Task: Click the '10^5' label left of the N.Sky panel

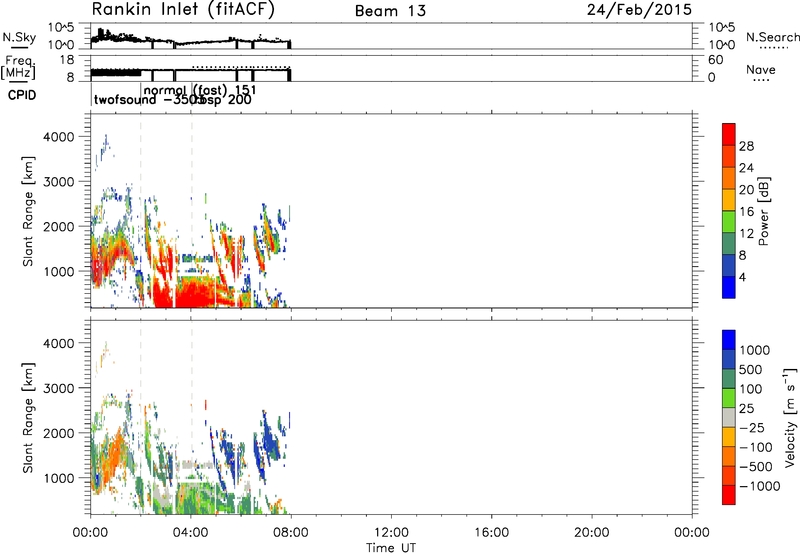Action: coord(62,28)
